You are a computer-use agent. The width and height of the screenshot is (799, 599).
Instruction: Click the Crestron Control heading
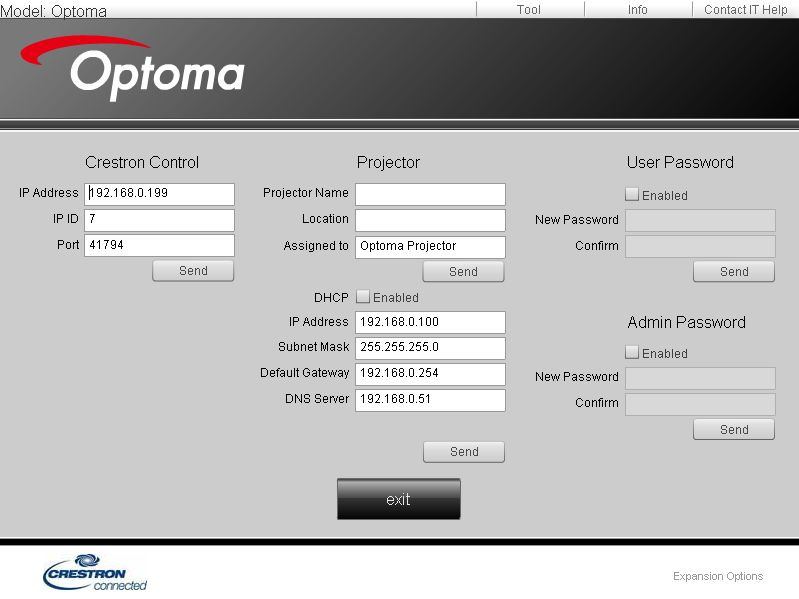point(142,162)
